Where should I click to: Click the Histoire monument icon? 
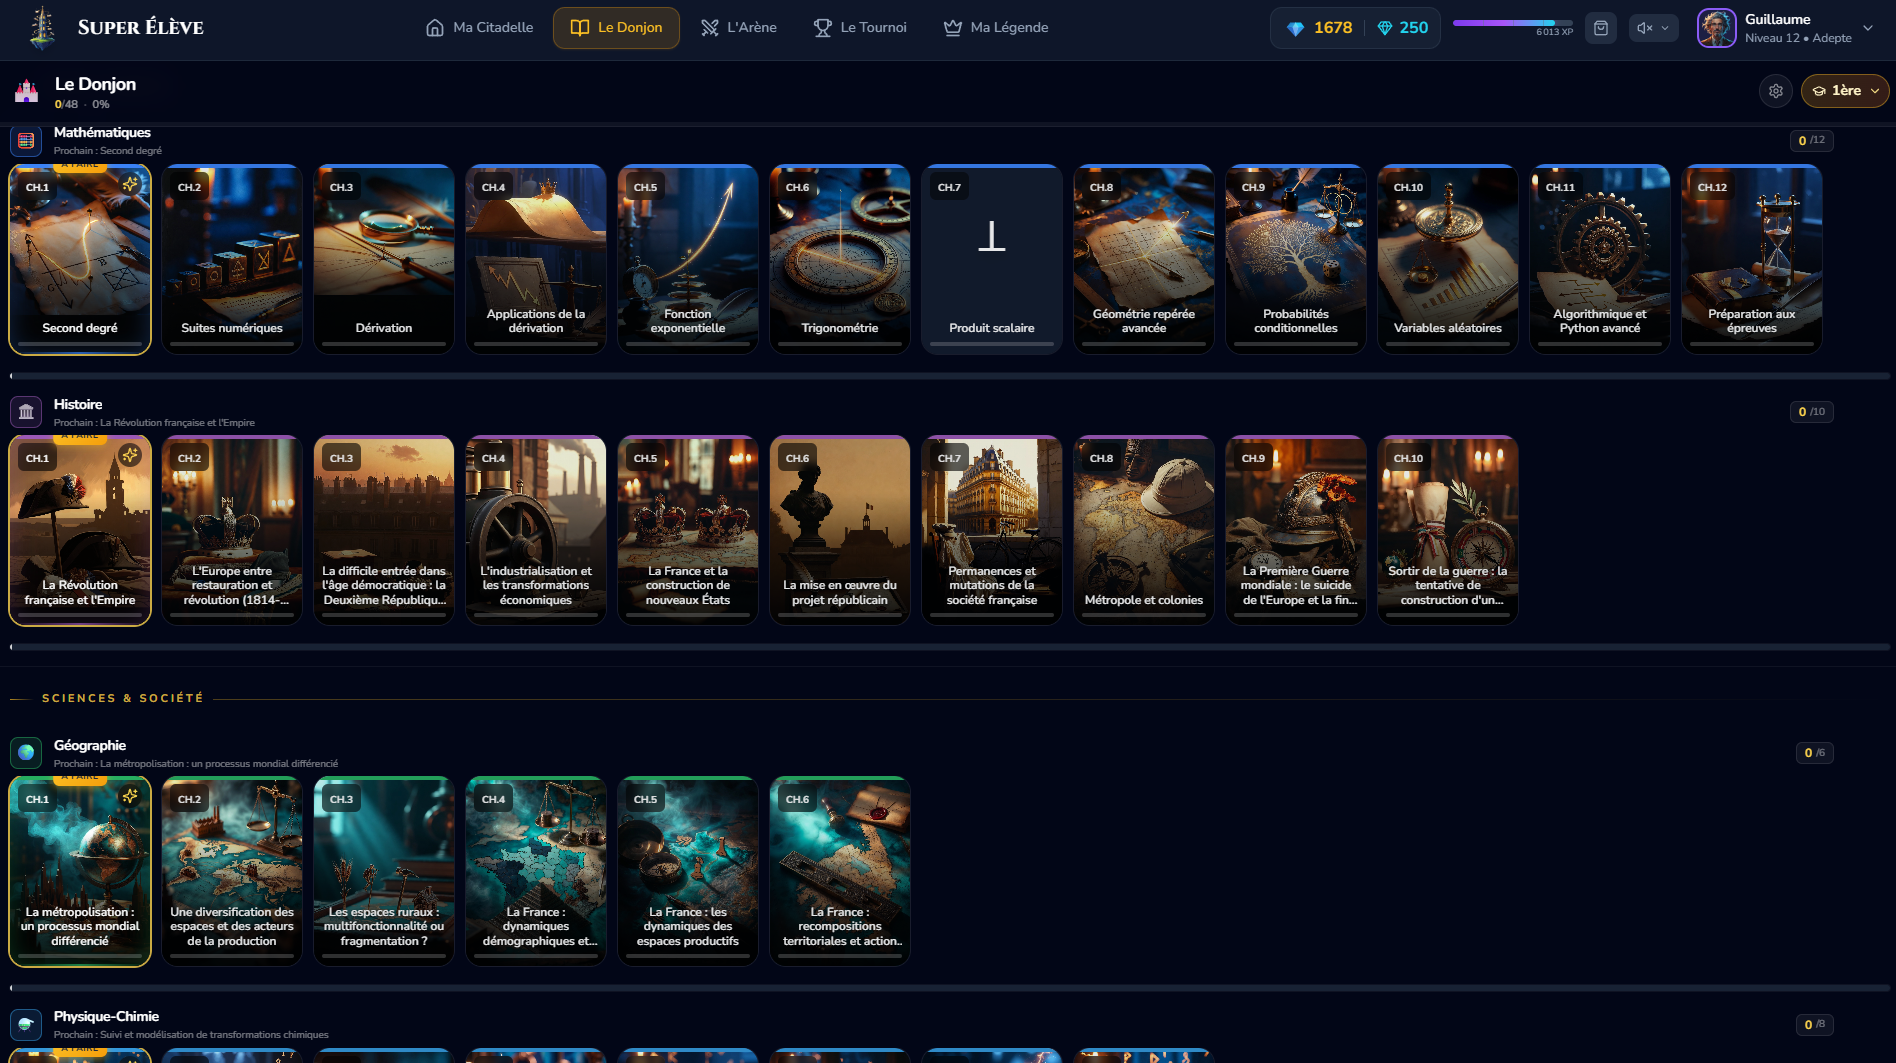coord(26,412)
